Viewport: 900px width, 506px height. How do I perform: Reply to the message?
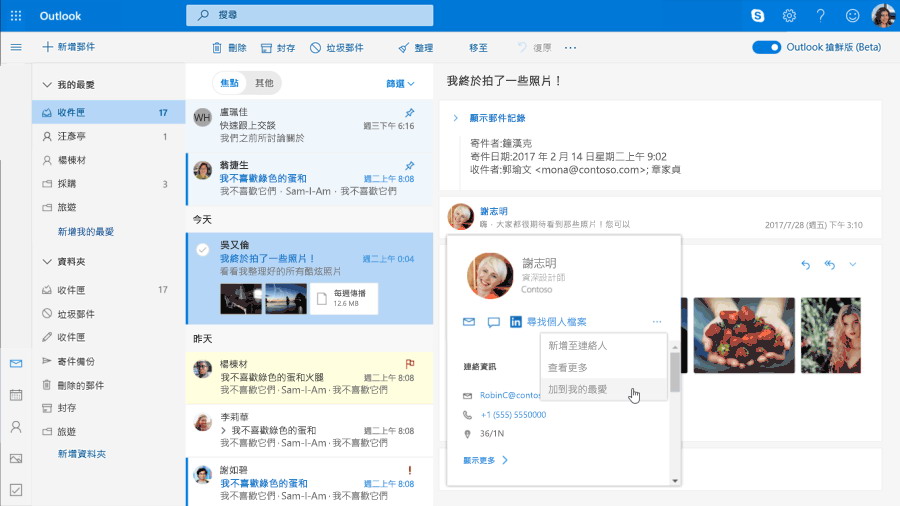(x=806, y=264)
